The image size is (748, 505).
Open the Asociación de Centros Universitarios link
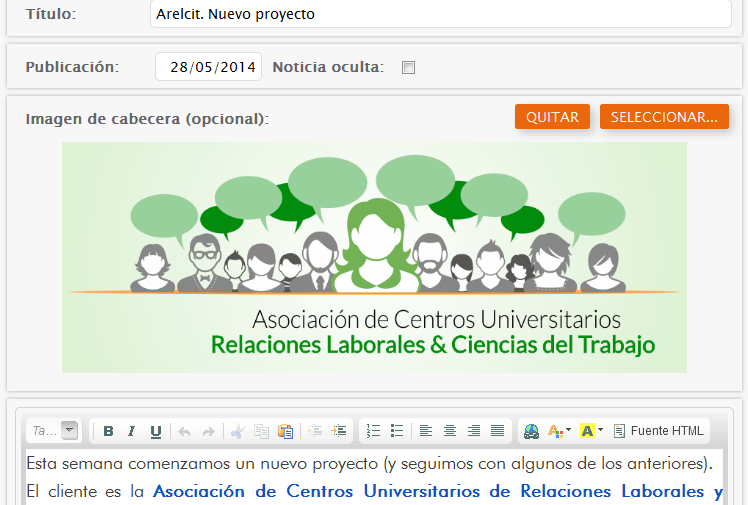438,491
